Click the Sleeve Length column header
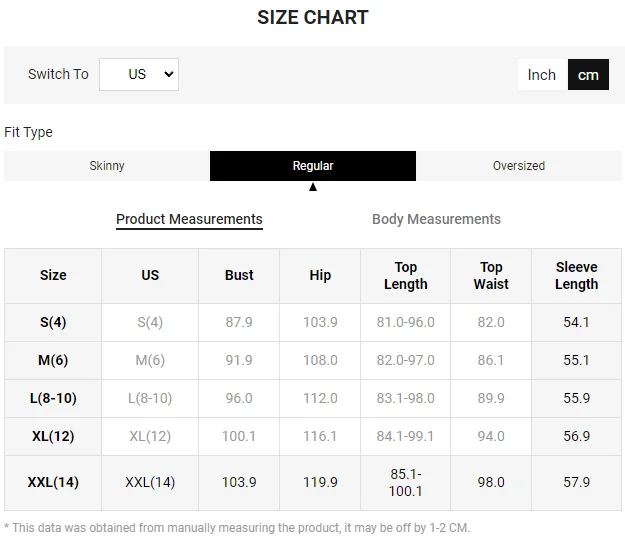This screenshot has width=625, height=539. [576, 275]
